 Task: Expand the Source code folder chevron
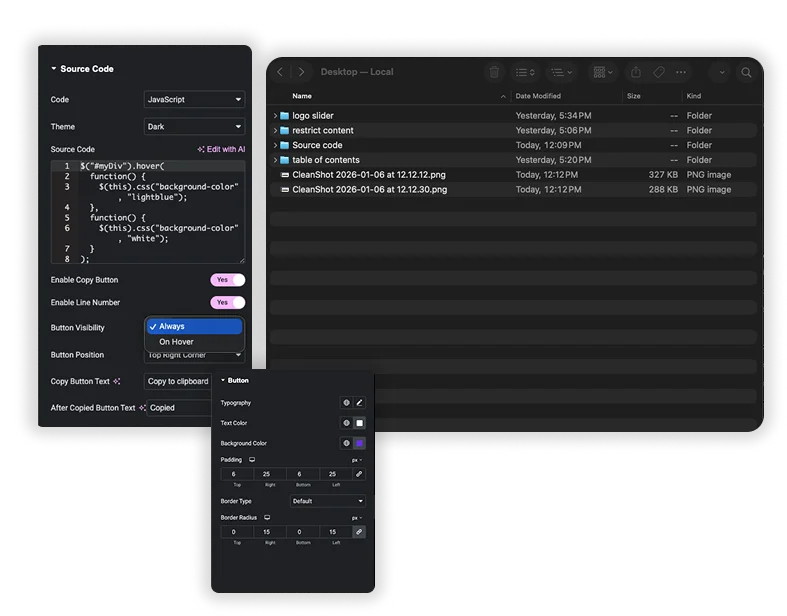pos(275,145)
